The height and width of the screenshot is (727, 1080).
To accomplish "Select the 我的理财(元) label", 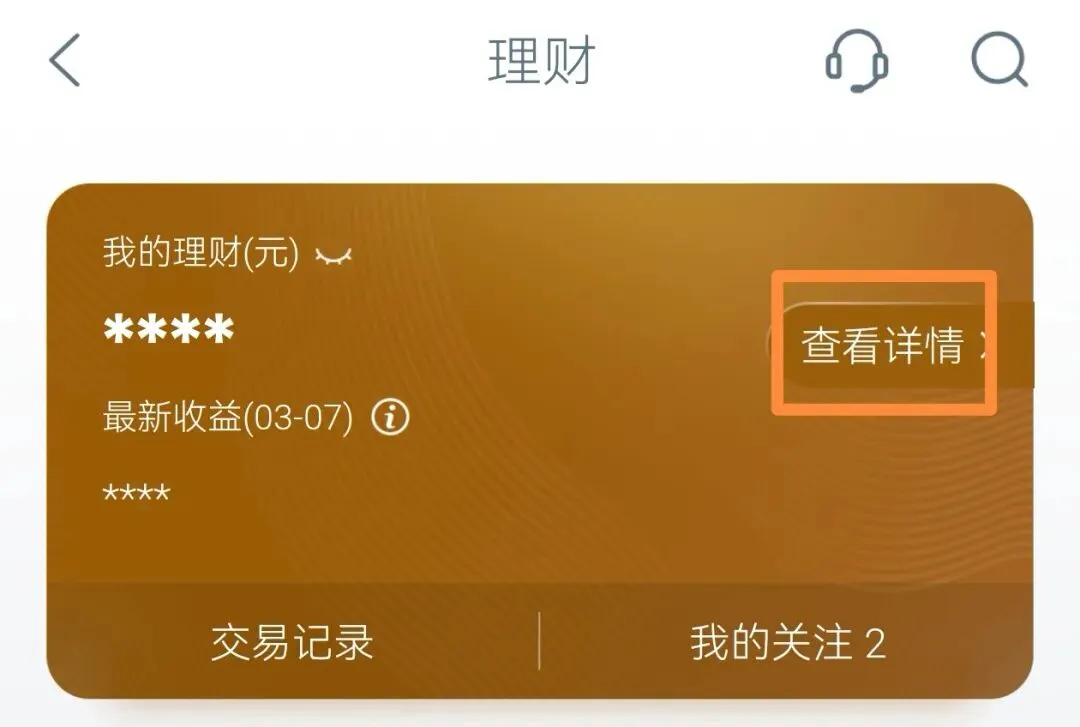I will pyautogui.click(x=201, y=252).
